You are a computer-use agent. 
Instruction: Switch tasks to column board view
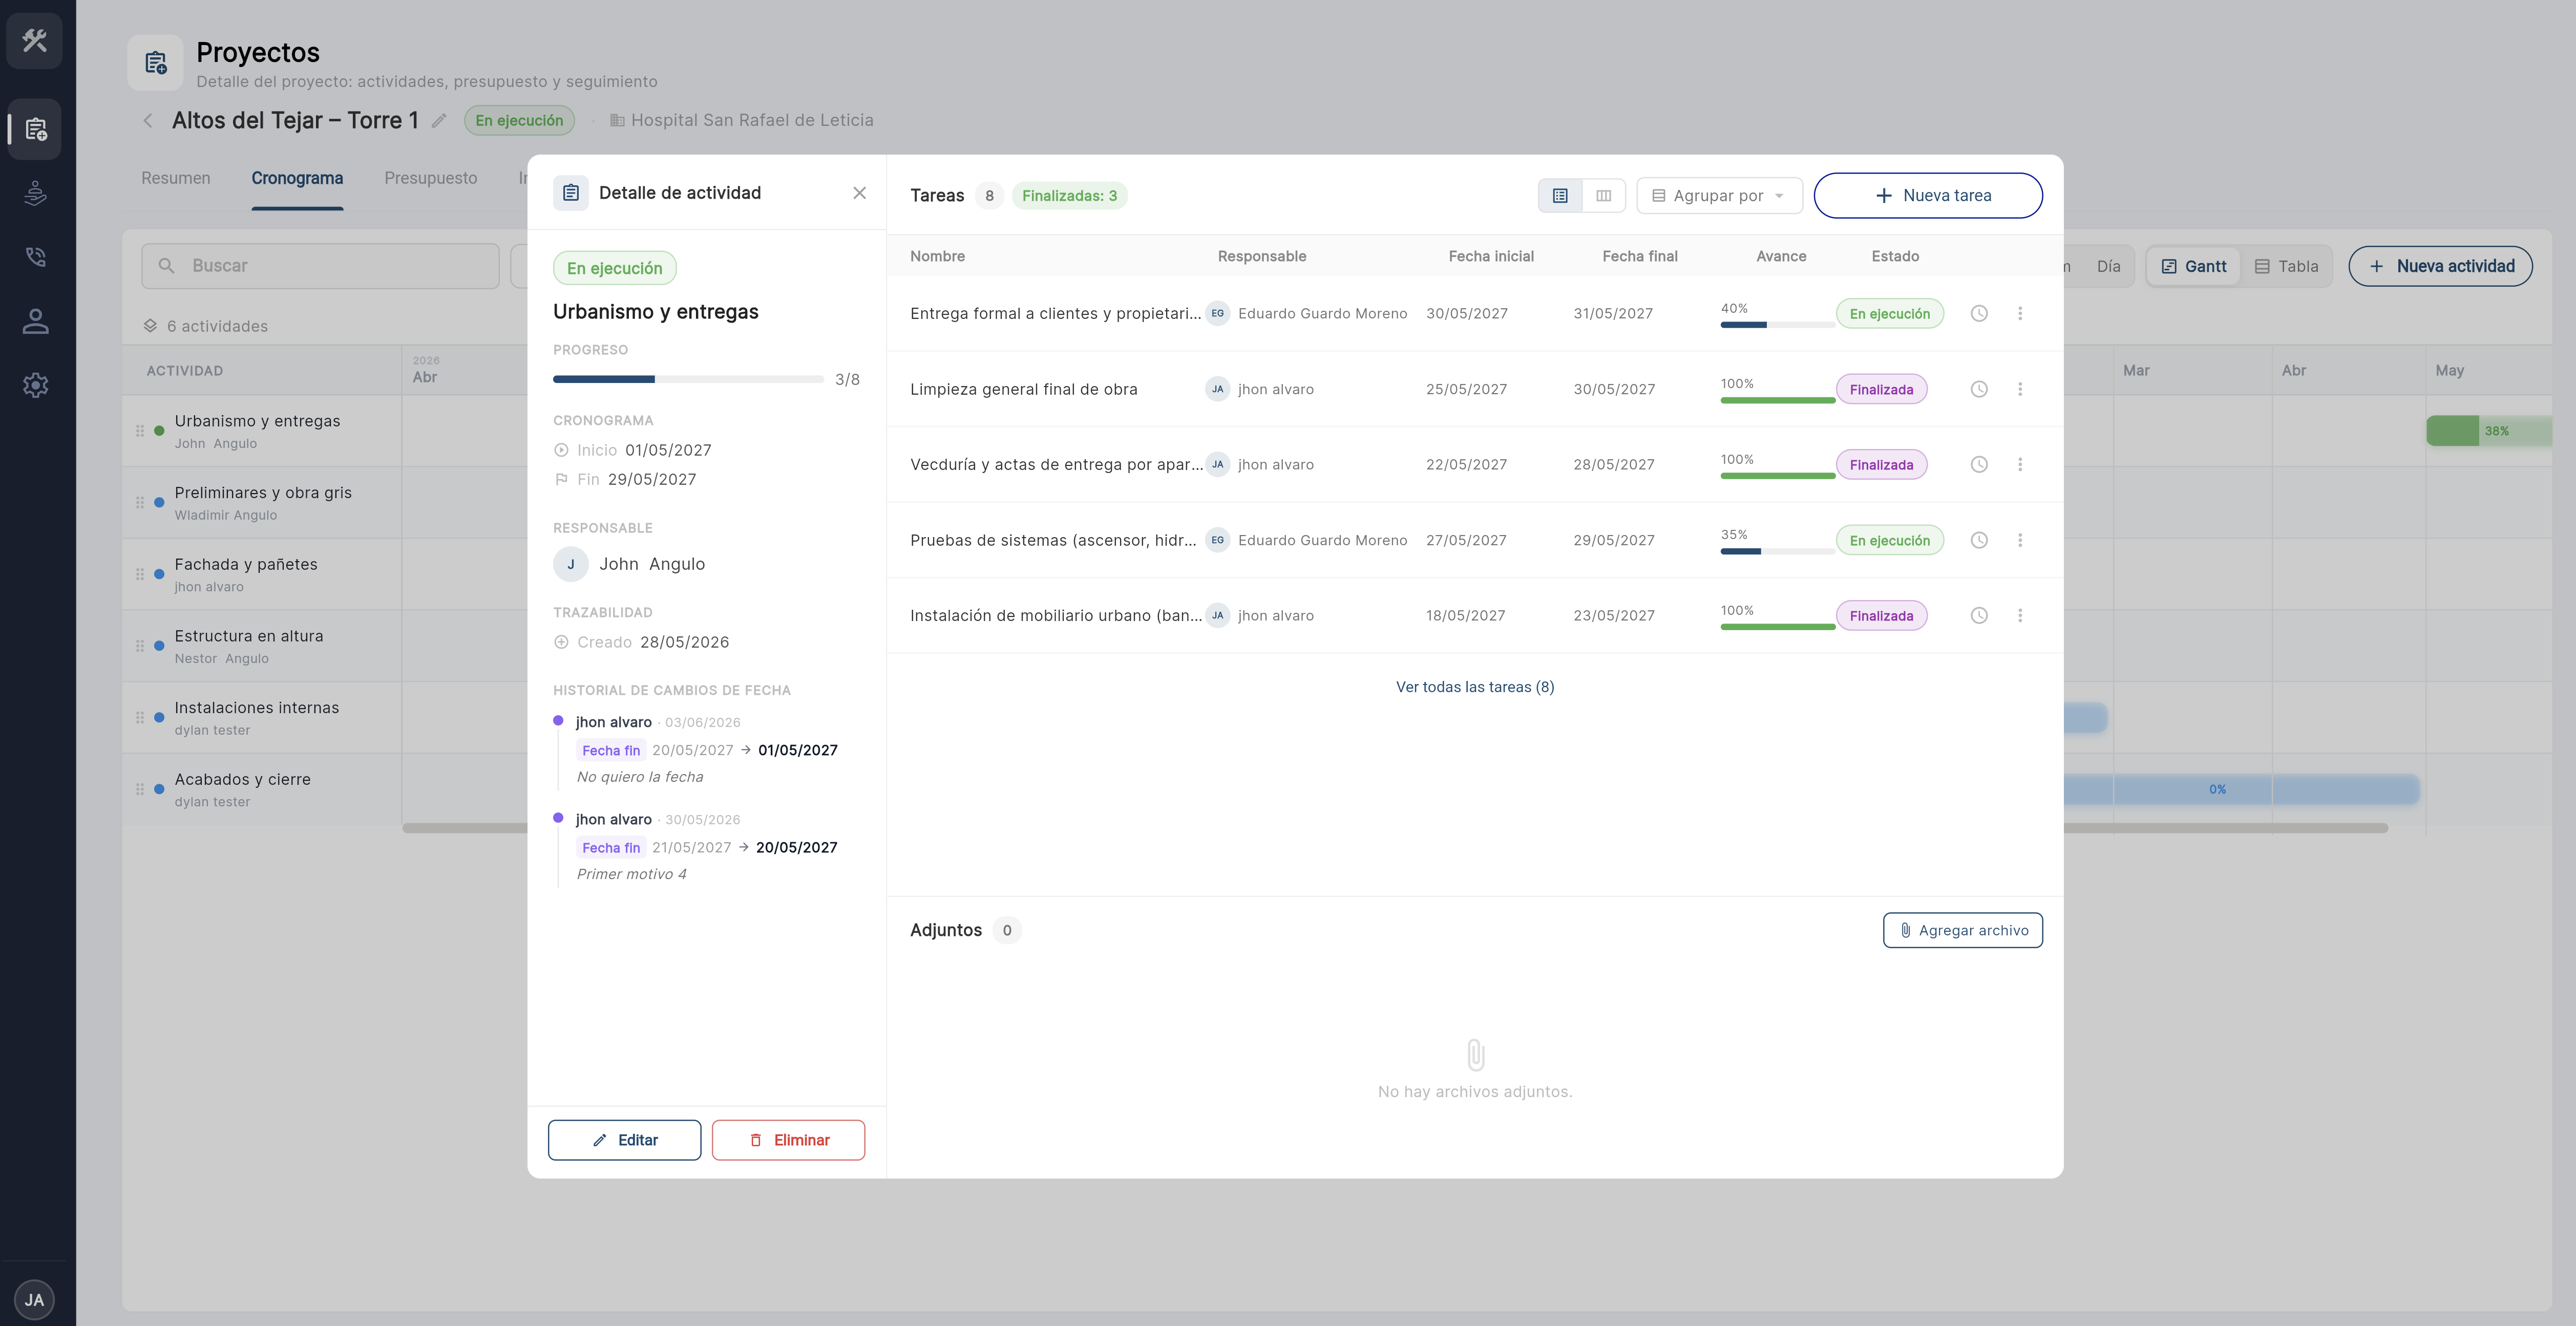1603,195
